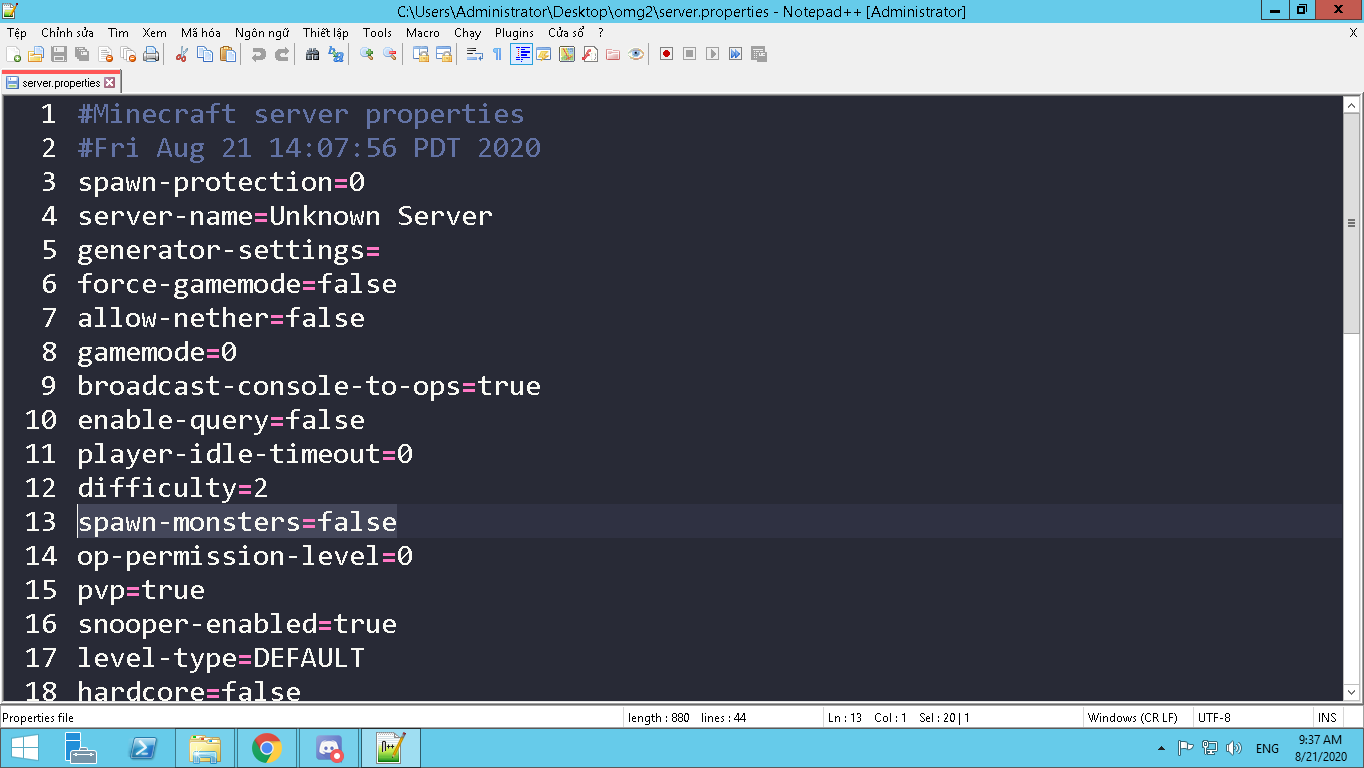
Task: Toggle synchronized vertical scrolling
Action: pyautogui.click(x=421, y=54)
